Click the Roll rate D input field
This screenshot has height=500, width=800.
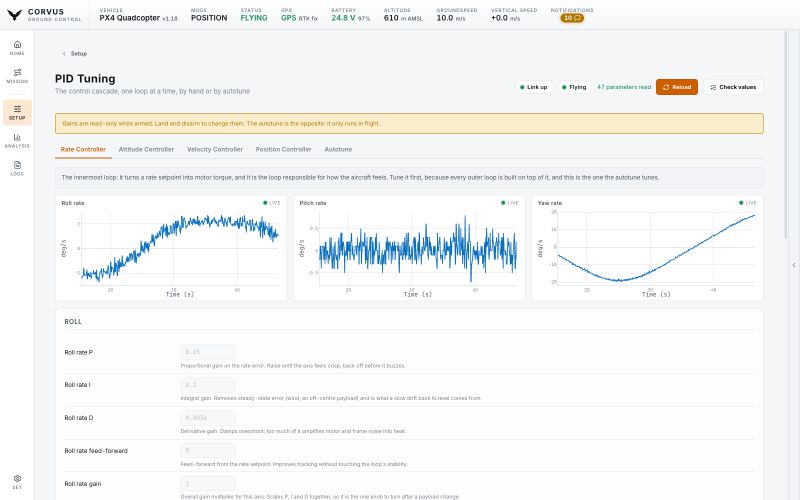coord(208,417)
